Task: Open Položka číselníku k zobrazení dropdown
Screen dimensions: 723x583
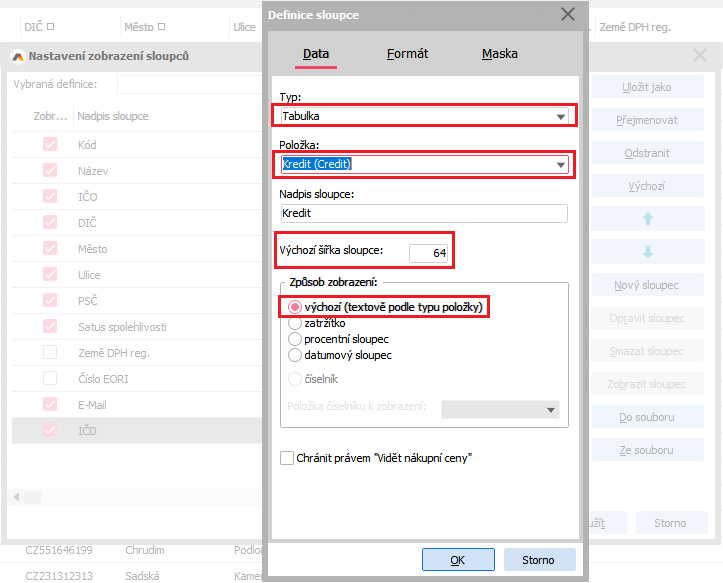Action: pos(551,410)
